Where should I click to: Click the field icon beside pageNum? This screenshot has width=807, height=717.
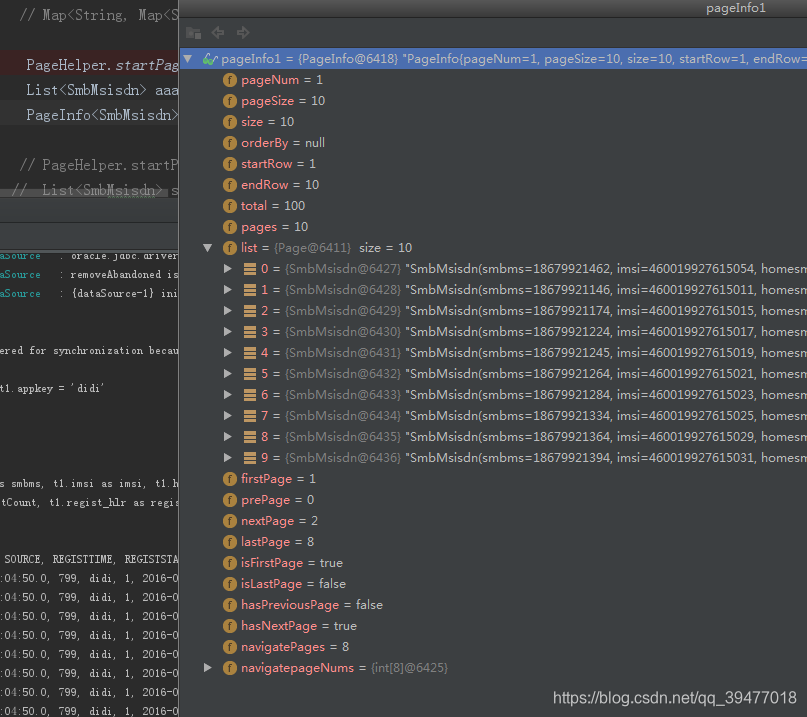(230, 80)
